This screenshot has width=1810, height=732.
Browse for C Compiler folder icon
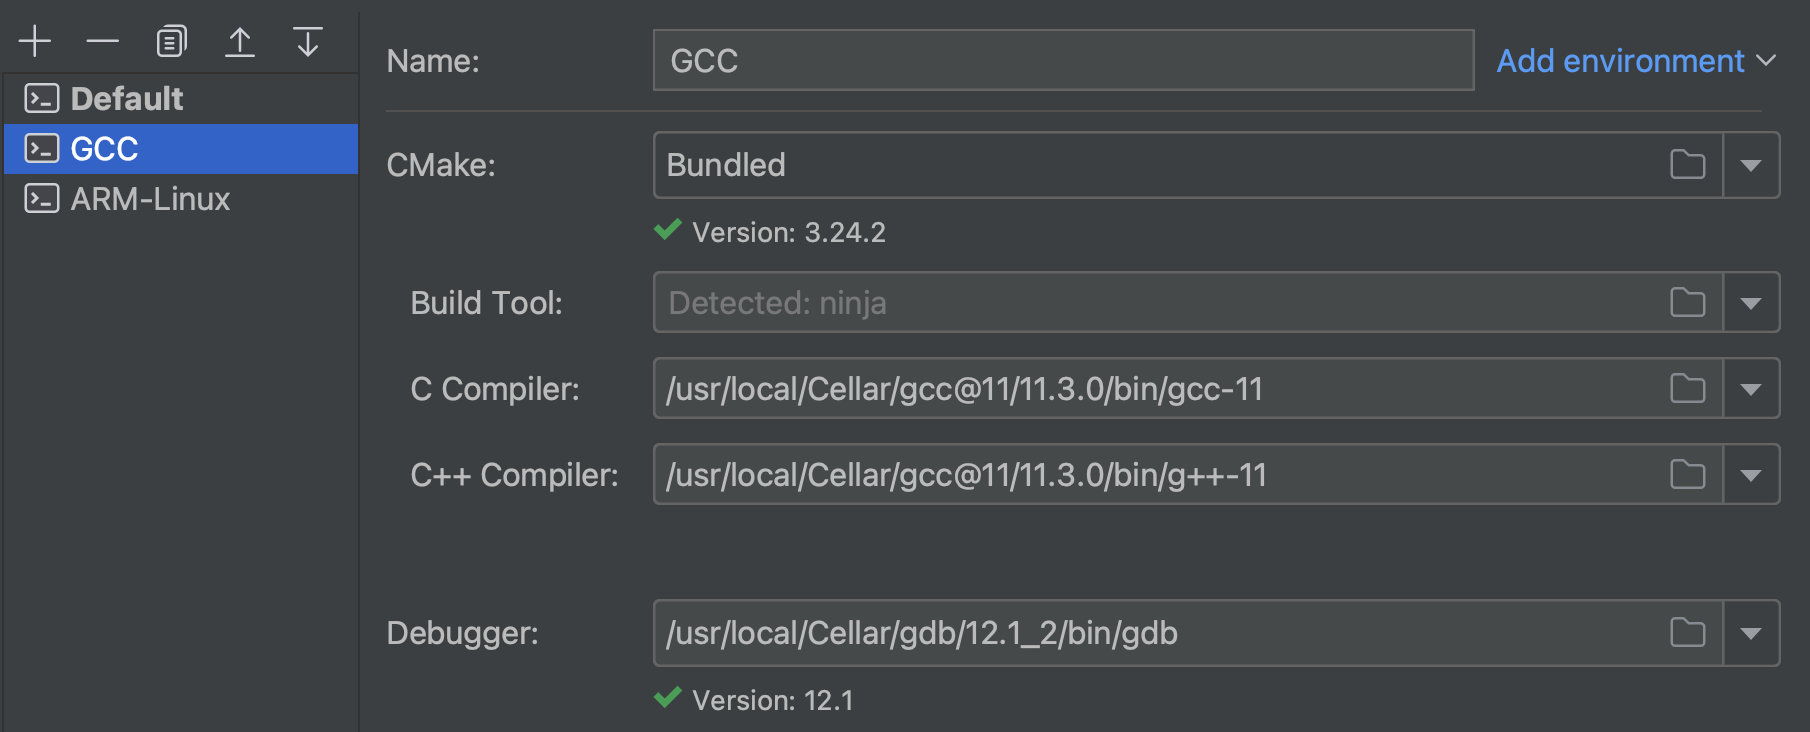[x=1687, y=389]
